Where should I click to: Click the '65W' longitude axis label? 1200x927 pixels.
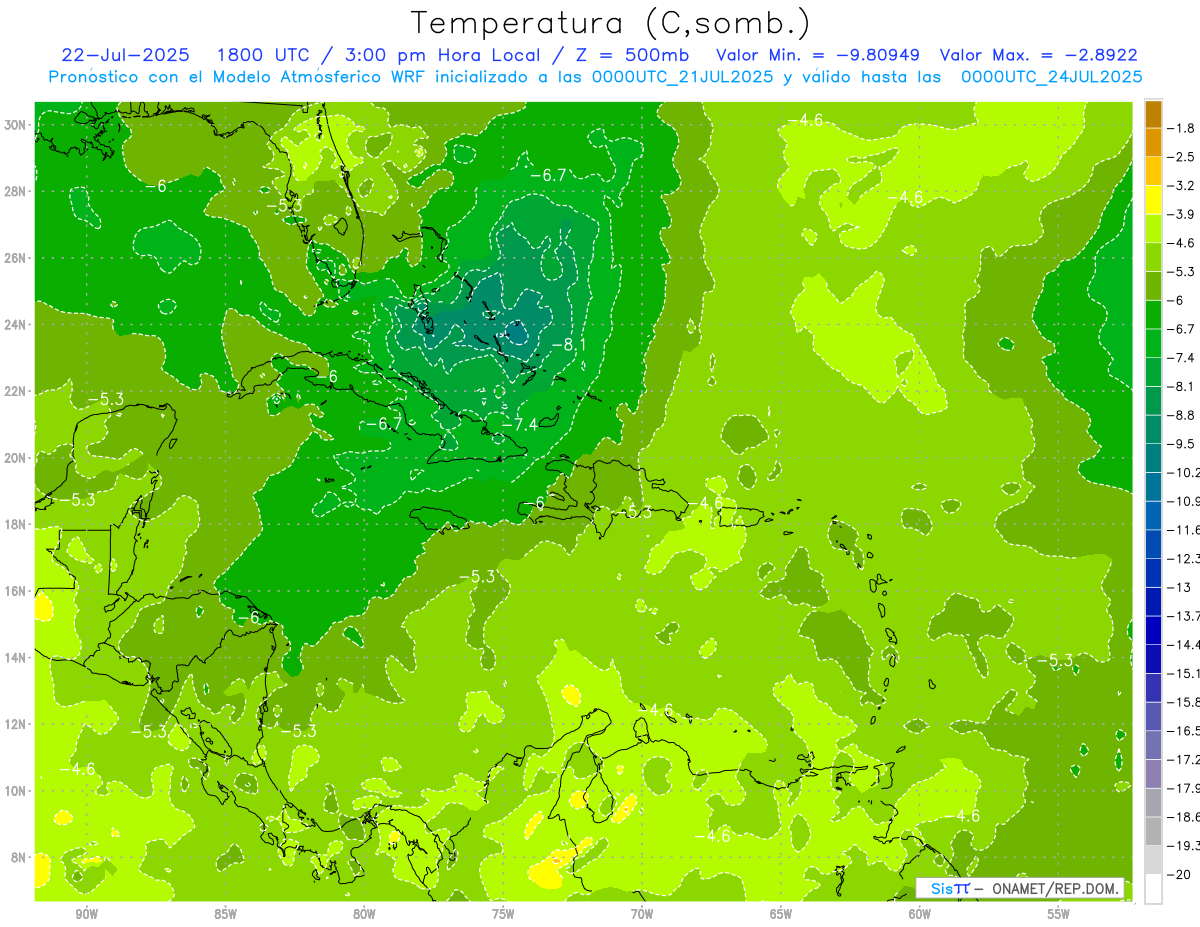coord(781,914)
